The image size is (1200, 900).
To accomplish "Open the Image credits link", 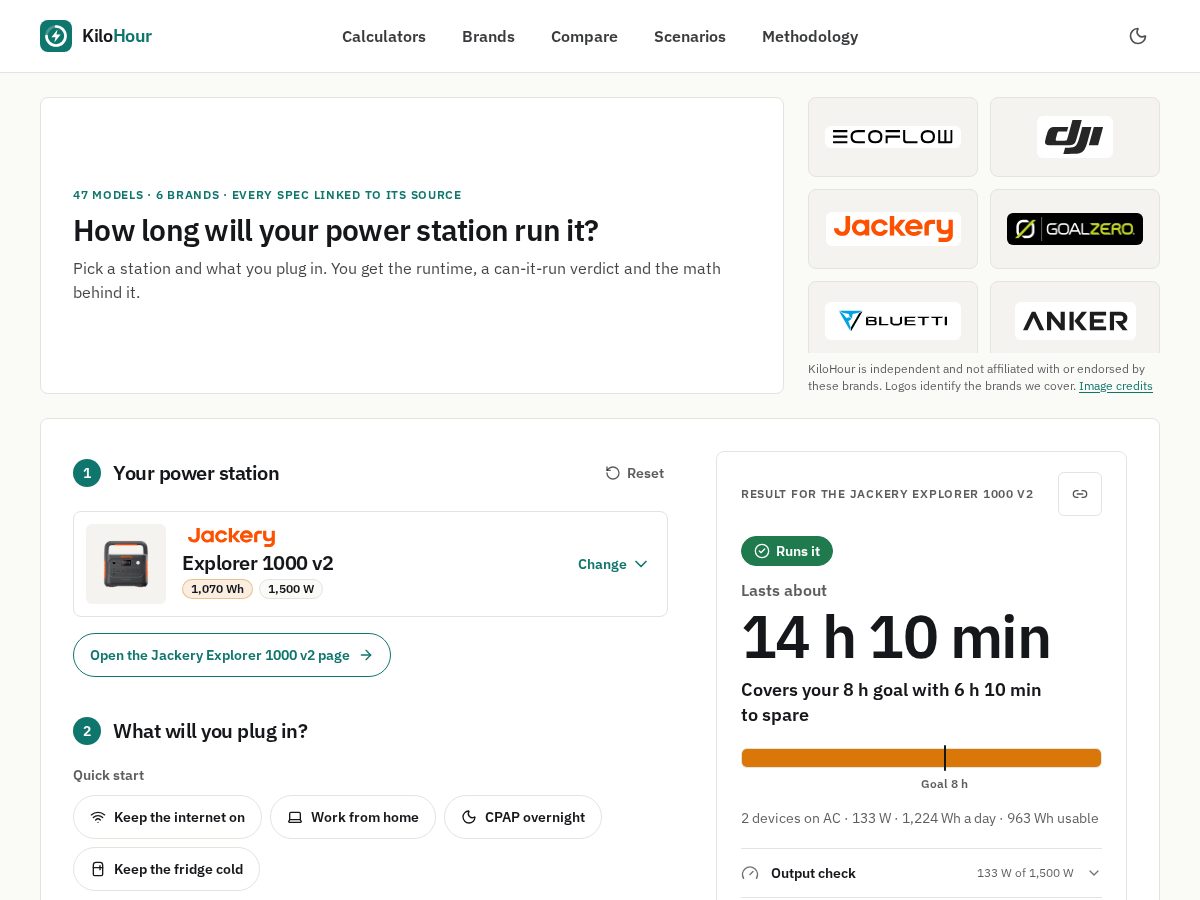I will click(1116, 386).
